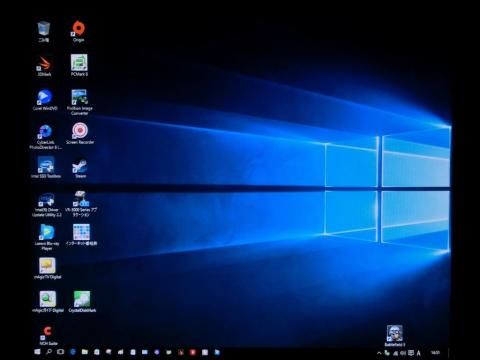480x360 pixels.
Task: Open the volume tray icon
Action: pos(403,353)
